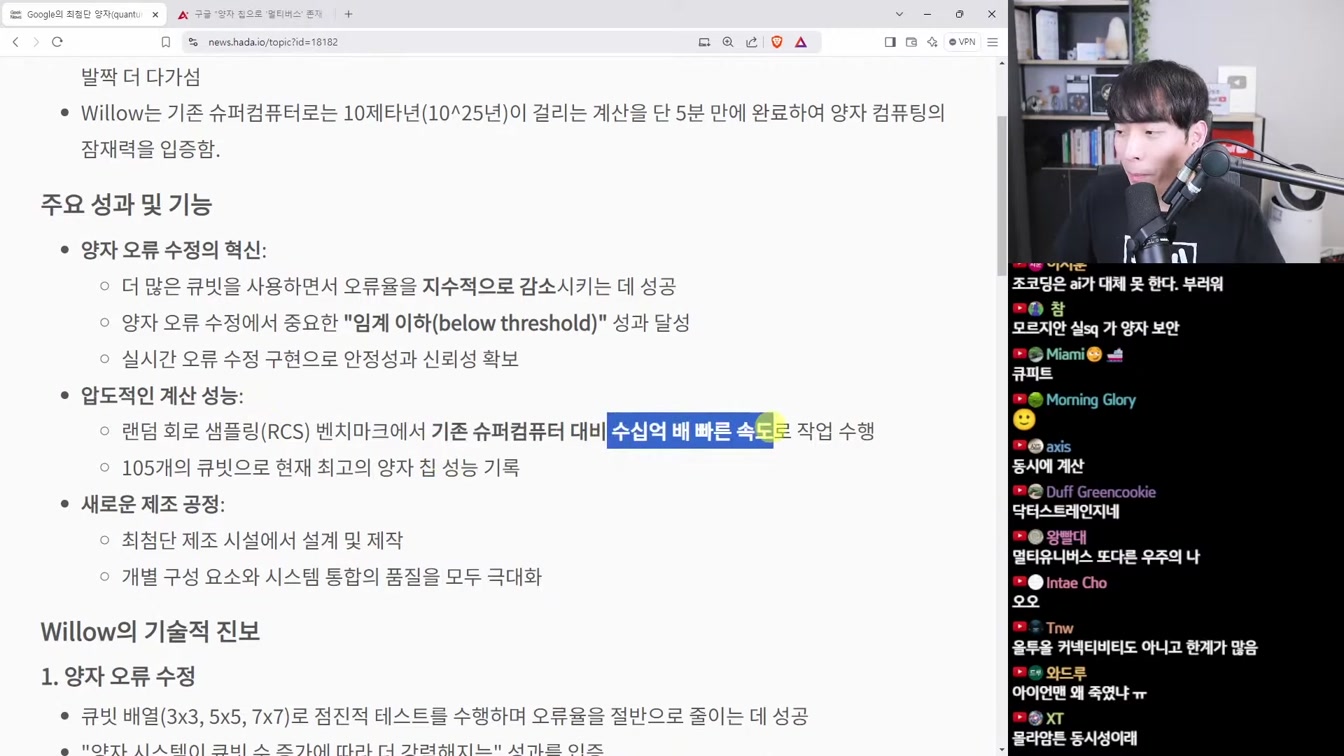
Task: Click chat user name Tnw
Action: point(1059,628)
